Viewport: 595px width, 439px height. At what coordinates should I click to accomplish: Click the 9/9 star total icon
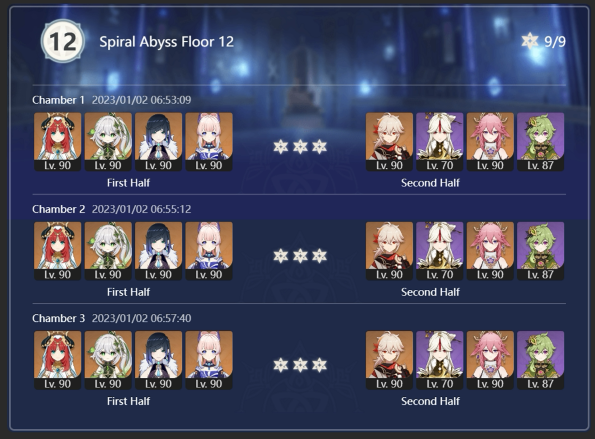[529, 41]
